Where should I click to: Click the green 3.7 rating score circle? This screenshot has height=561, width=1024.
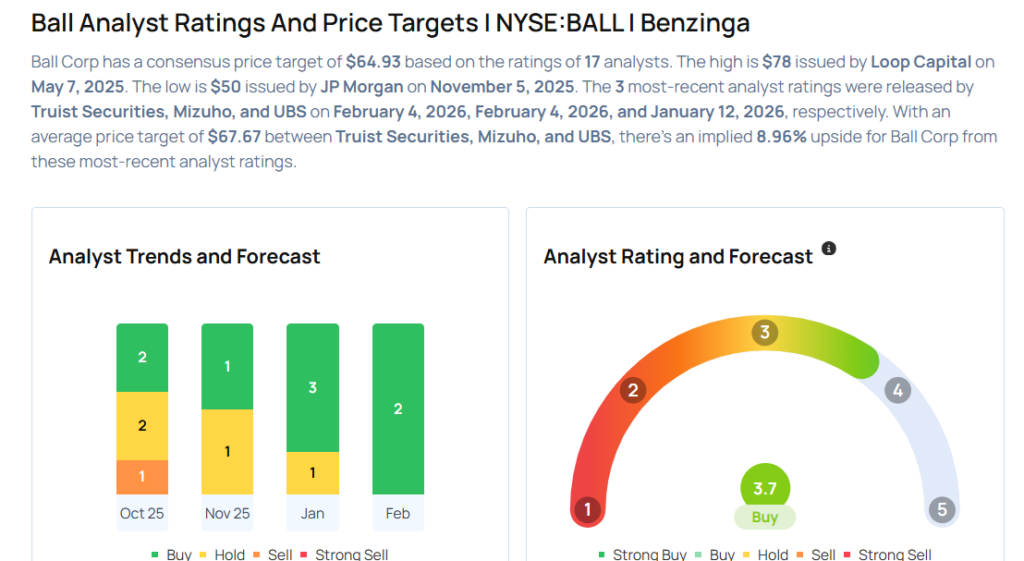coord(765,489)
